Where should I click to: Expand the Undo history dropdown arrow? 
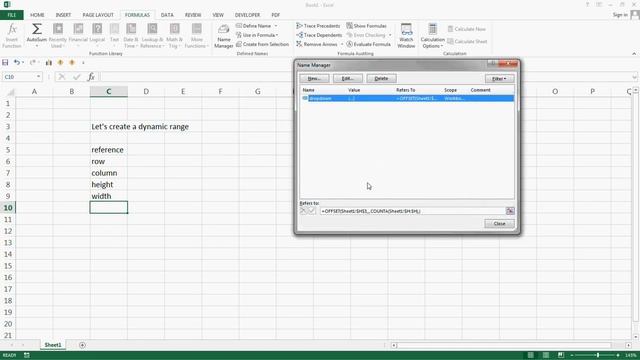coord(23,62)
